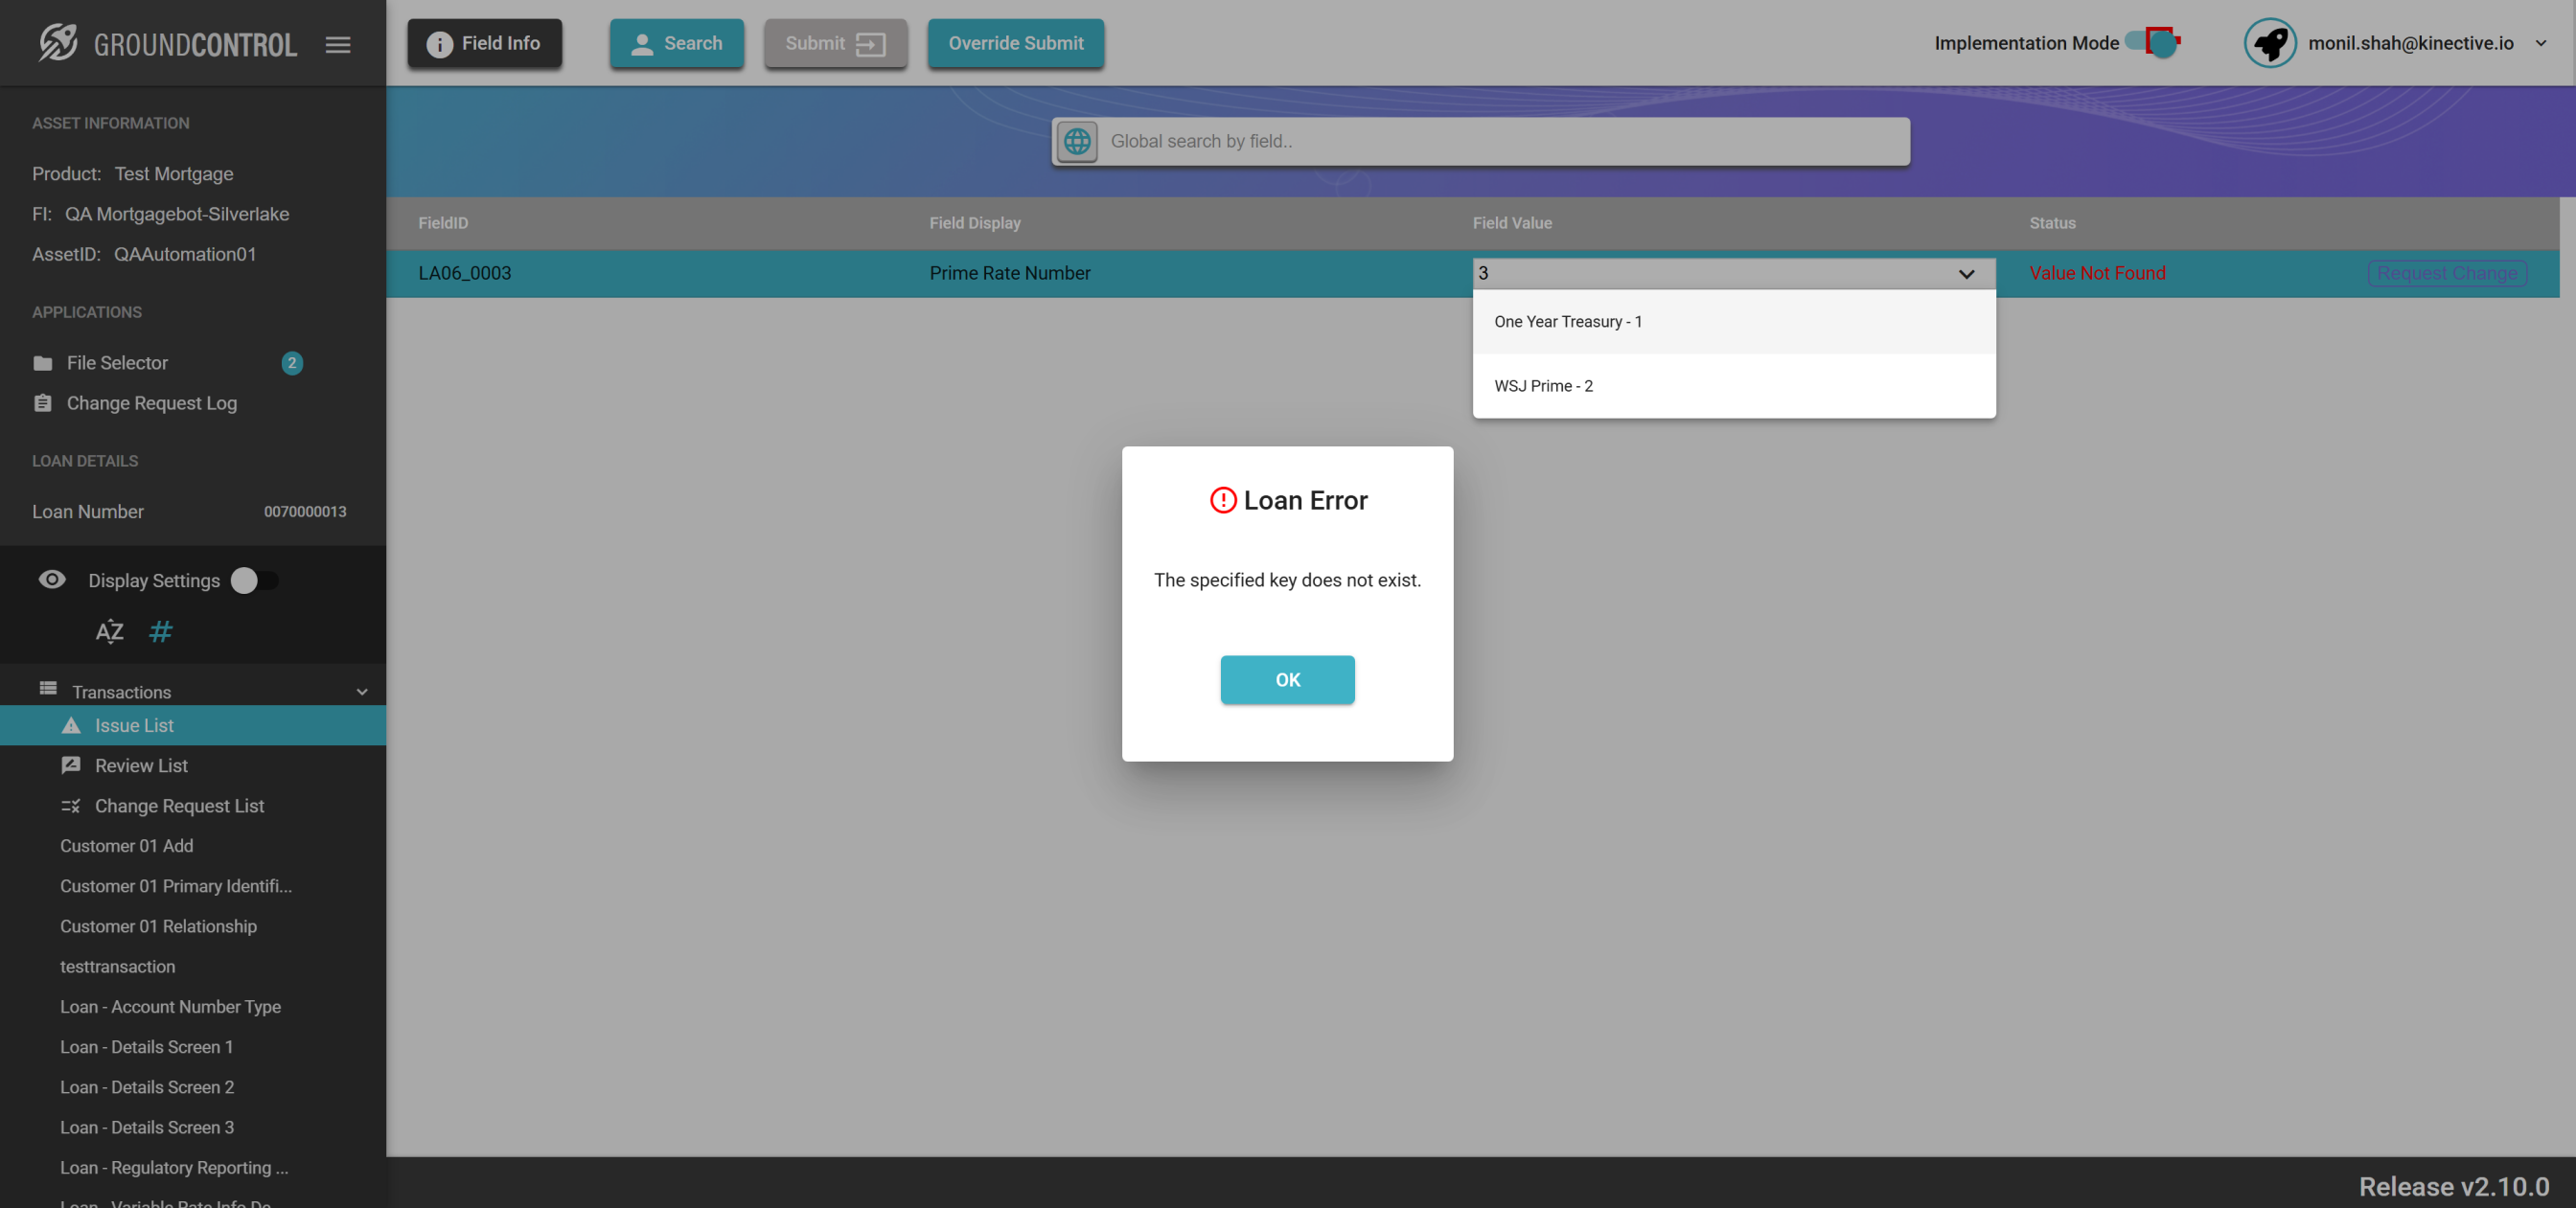Open the user account dropdown chevron
2576x1208 pixels.
2541,43
